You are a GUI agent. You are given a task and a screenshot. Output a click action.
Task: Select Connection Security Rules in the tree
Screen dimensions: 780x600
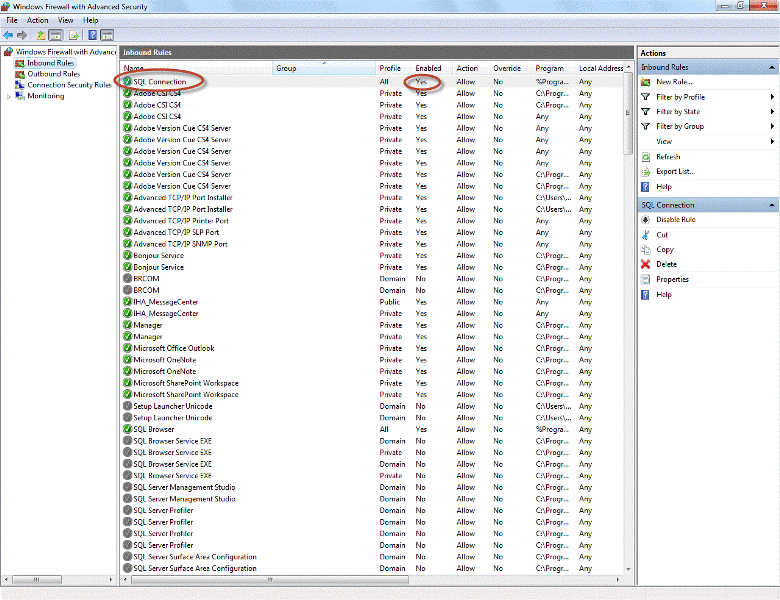(x=69, y=85)
